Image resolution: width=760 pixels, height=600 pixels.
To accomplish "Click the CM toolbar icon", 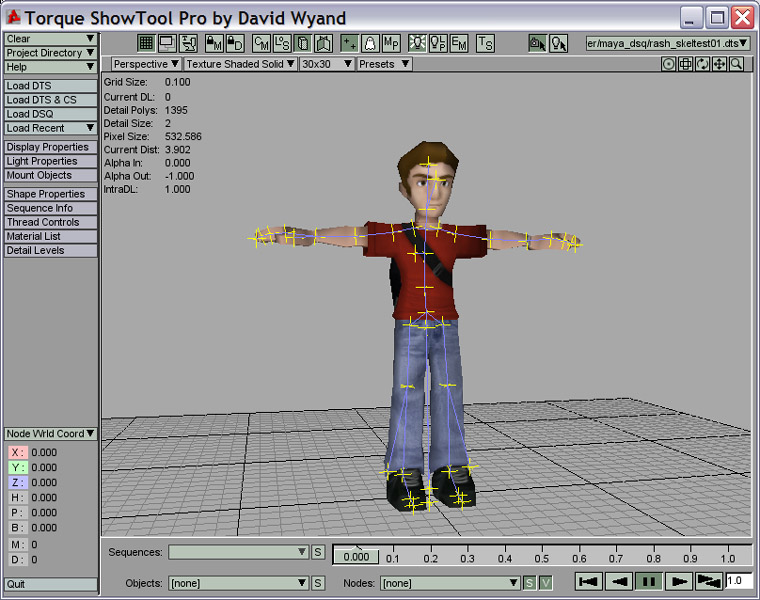I will 262,43.
